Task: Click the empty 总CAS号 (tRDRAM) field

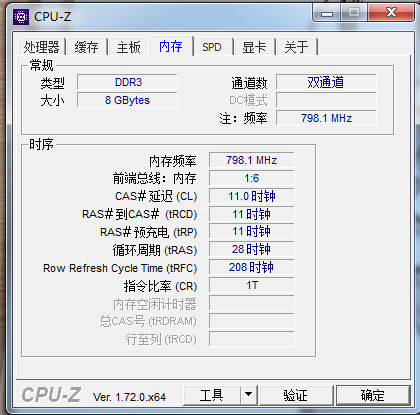Action: 252,321
